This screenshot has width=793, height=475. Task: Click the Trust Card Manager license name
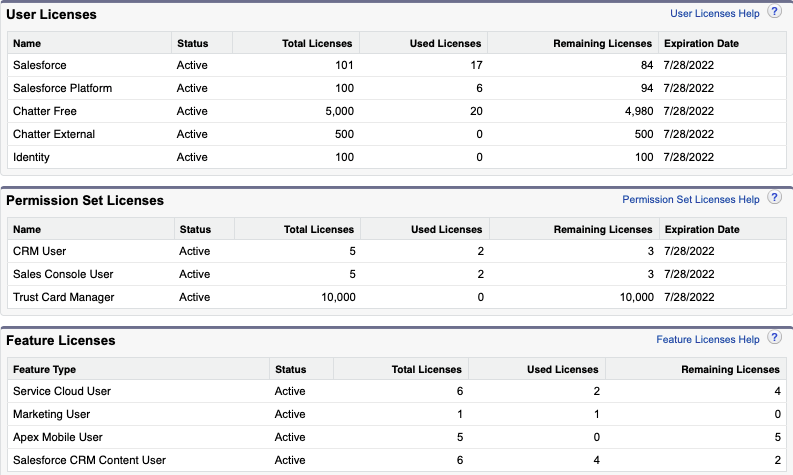coord(63,297)
